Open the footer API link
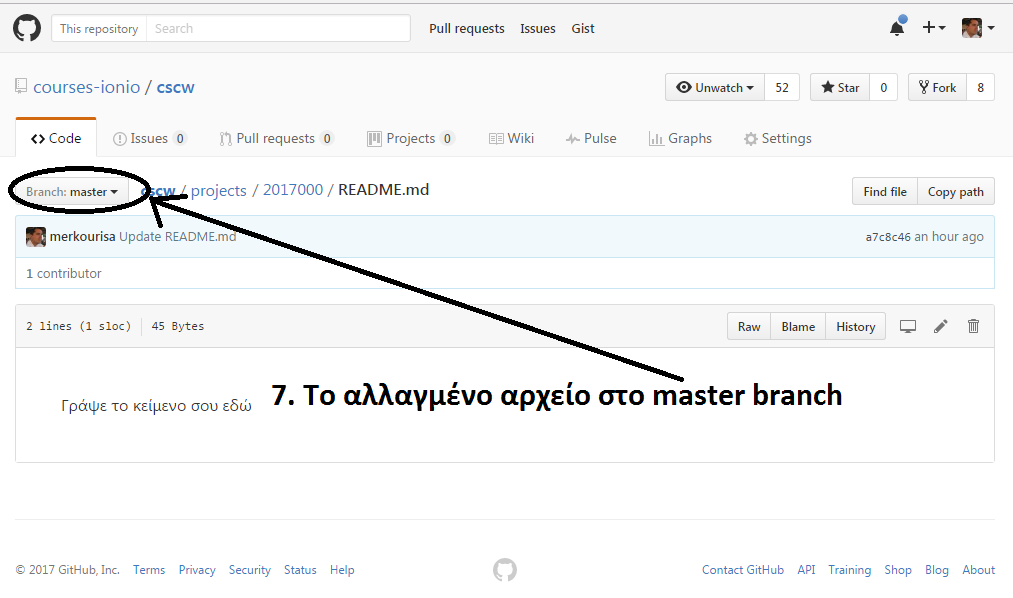The width and height of the screenshot is (1013, 598). tap(806, 570)
